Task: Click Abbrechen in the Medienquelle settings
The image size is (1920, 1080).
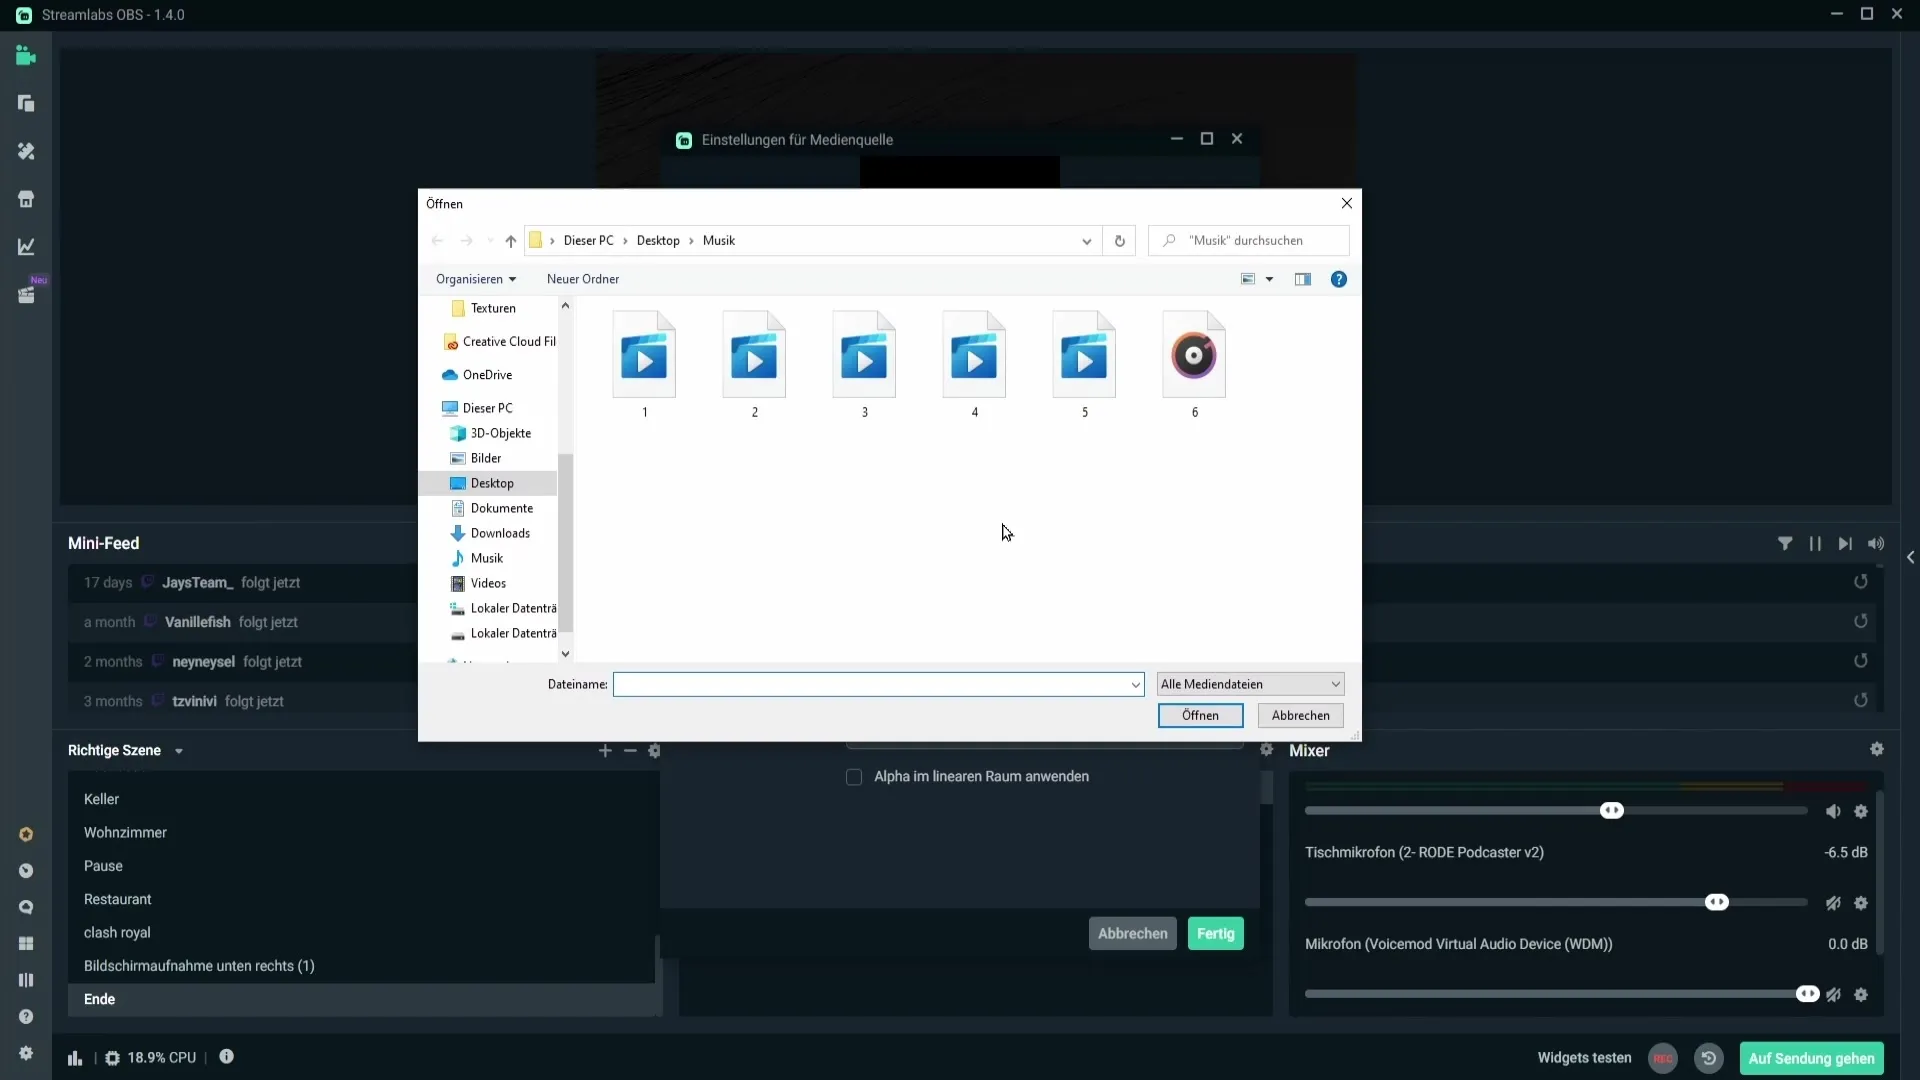Action: tap(1133, 934)
